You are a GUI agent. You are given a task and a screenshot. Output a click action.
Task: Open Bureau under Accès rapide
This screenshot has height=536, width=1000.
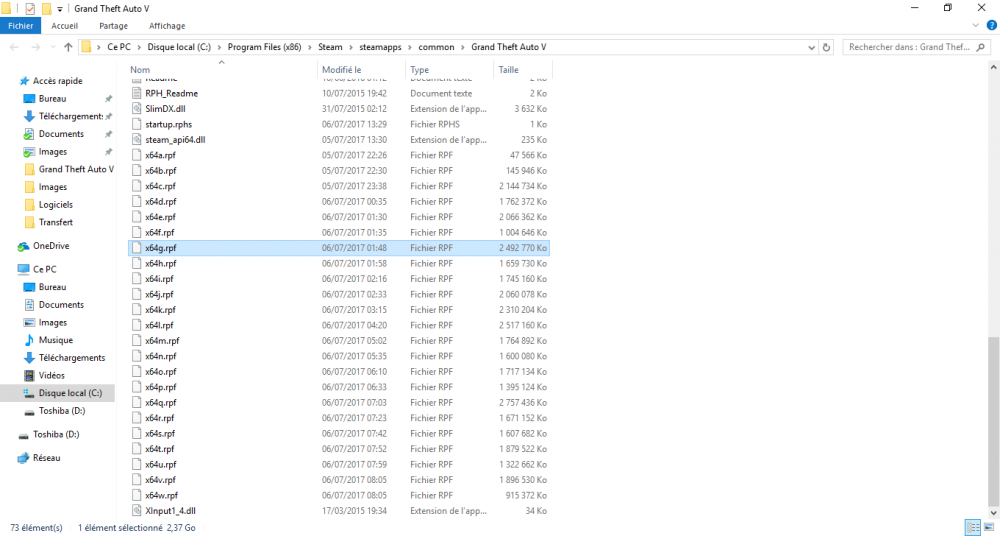52,99
